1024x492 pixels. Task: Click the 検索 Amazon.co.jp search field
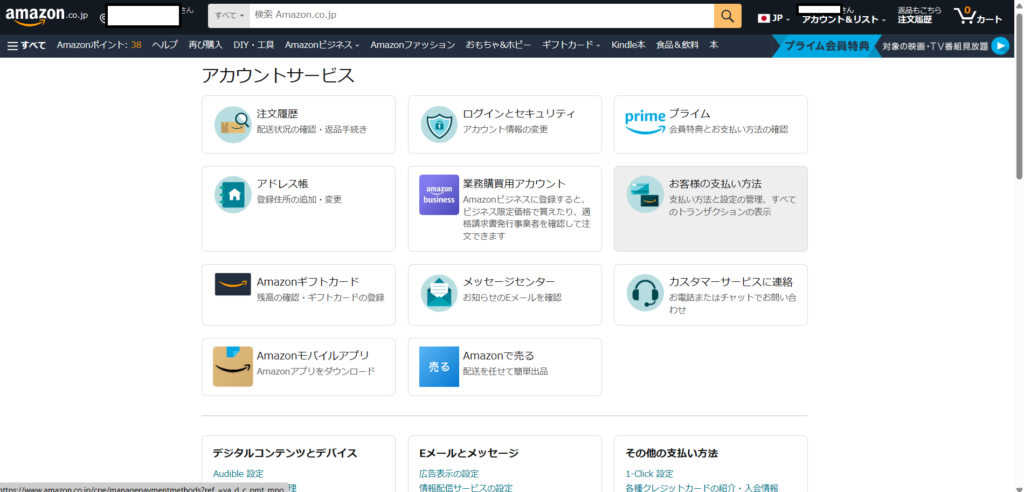tap(481, 16)
